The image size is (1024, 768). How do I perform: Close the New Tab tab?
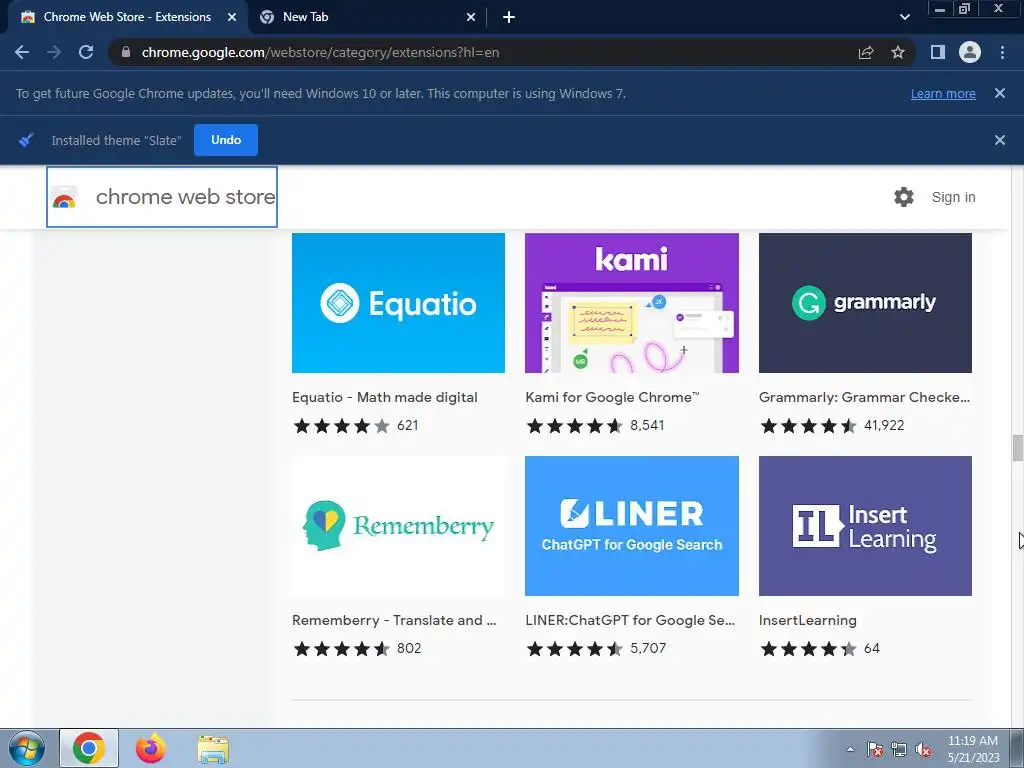point(471,17)
